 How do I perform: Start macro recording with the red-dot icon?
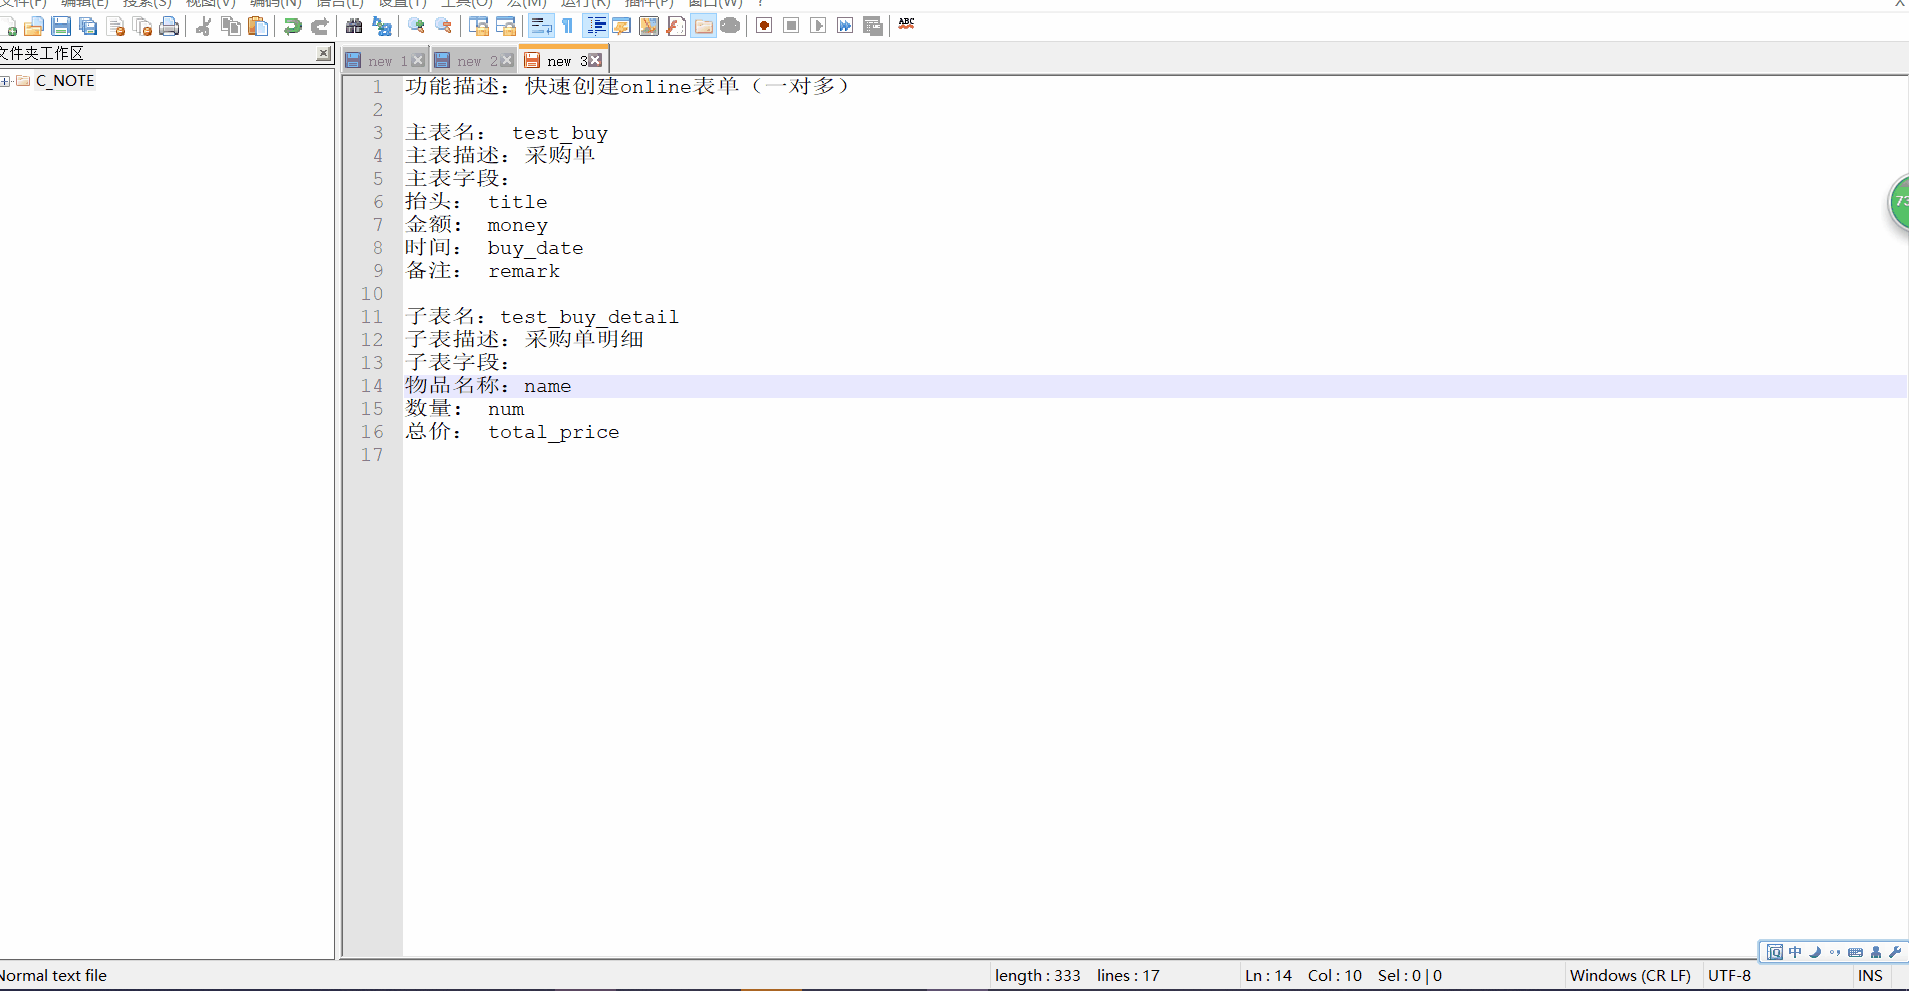pyautogui.click(x=764, y=26)
